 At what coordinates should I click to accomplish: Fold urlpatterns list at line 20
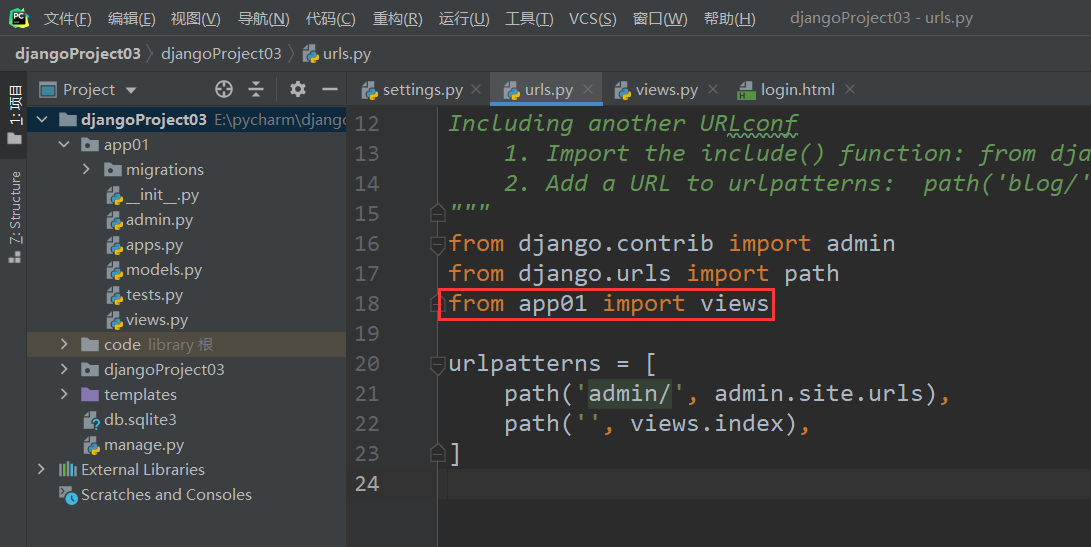(438, 364)
